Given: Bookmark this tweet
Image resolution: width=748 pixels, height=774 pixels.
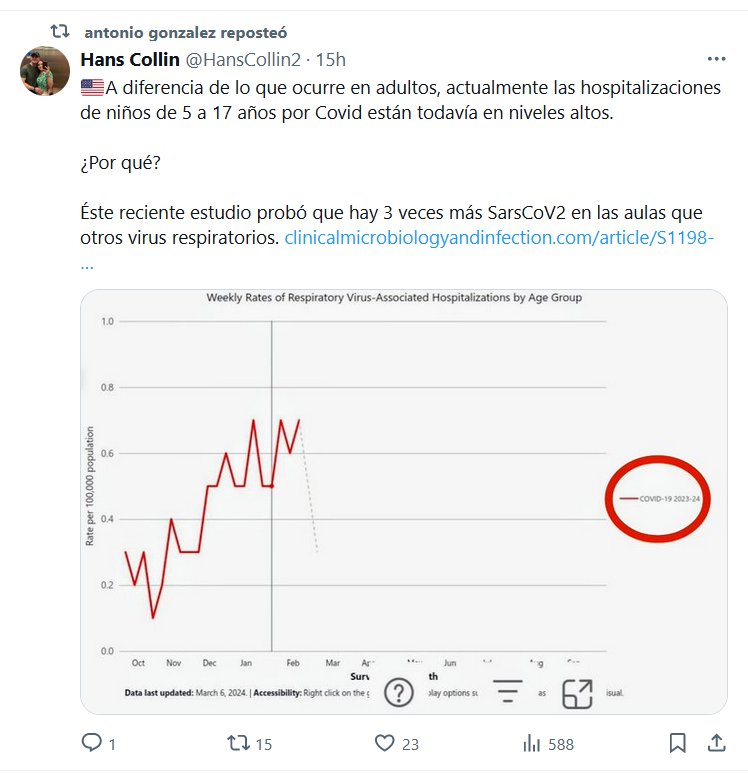Looking at the screenshot, I should click(677, 743).
